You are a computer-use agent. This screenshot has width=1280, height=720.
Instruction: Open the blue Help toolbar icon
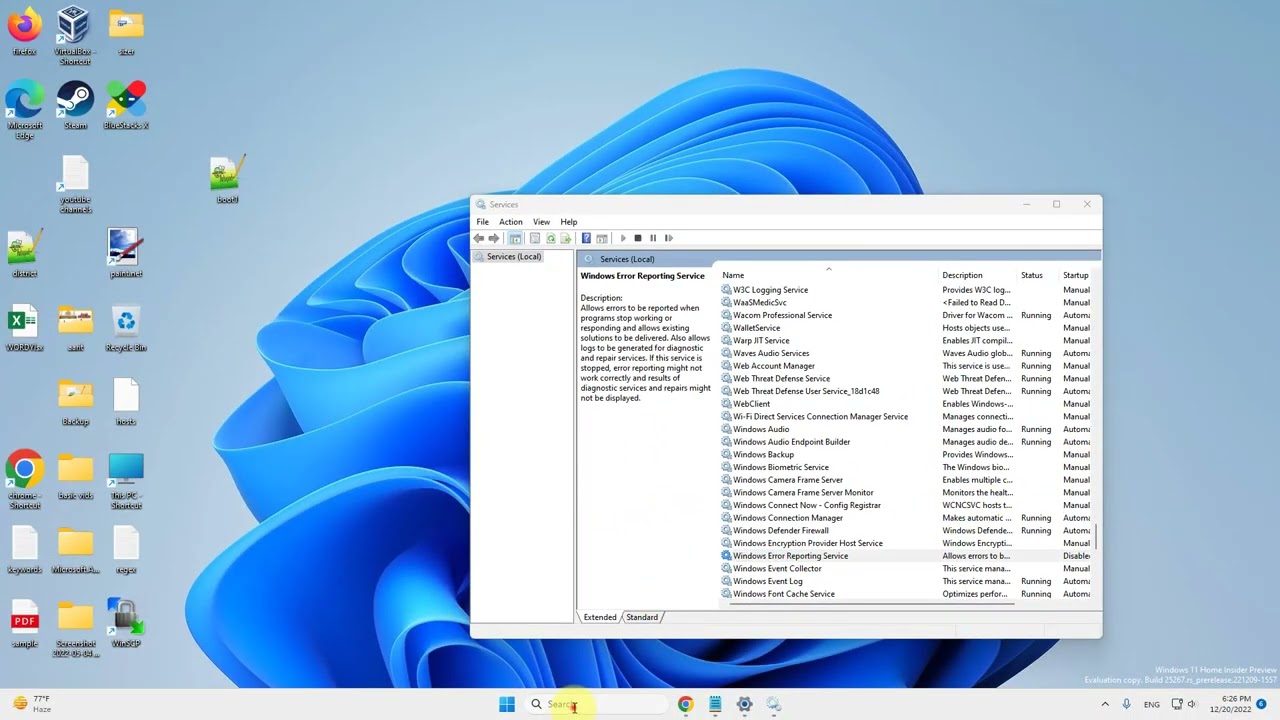pyautogui.click(x=586, y=238)
